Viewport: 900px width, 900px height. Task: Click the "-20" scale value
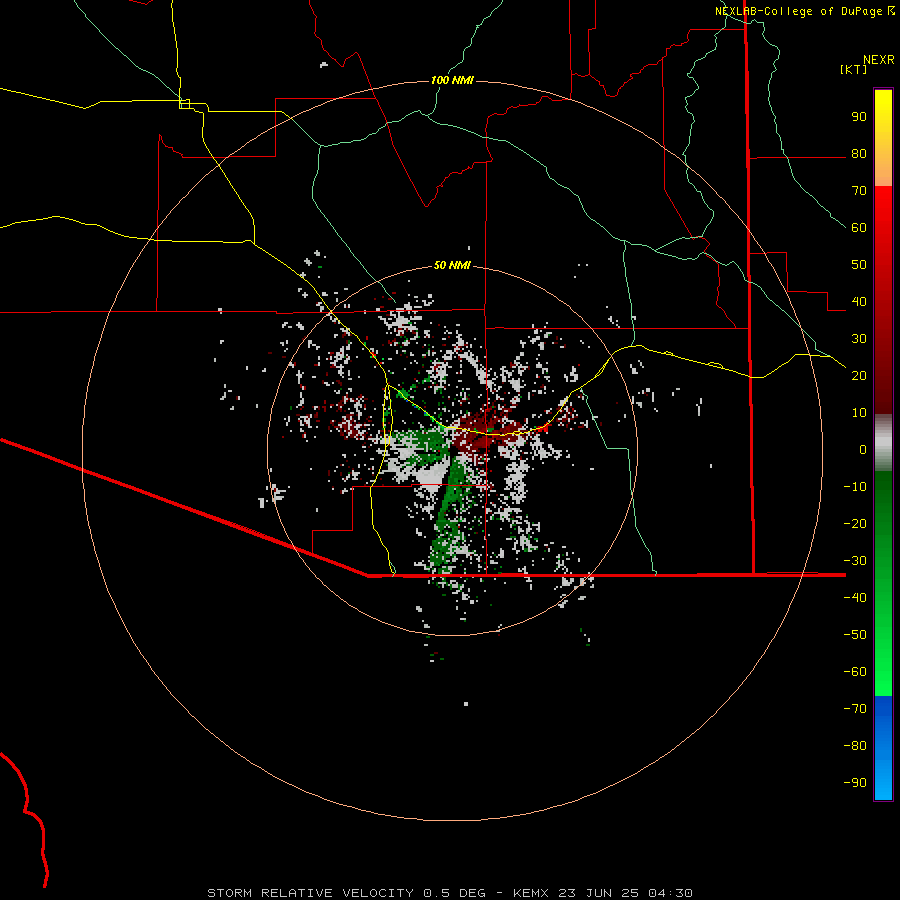pyautogui.click(x=855, y=524)
